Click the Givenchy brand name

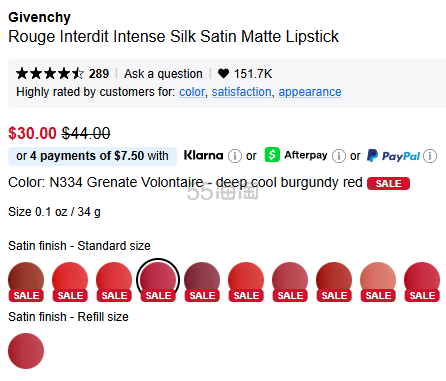point(39,17)
